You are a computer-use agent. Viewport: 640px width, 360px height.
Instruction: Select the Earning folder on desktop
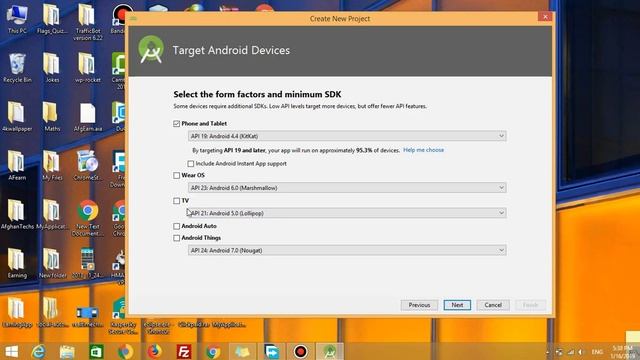point(17,264)
